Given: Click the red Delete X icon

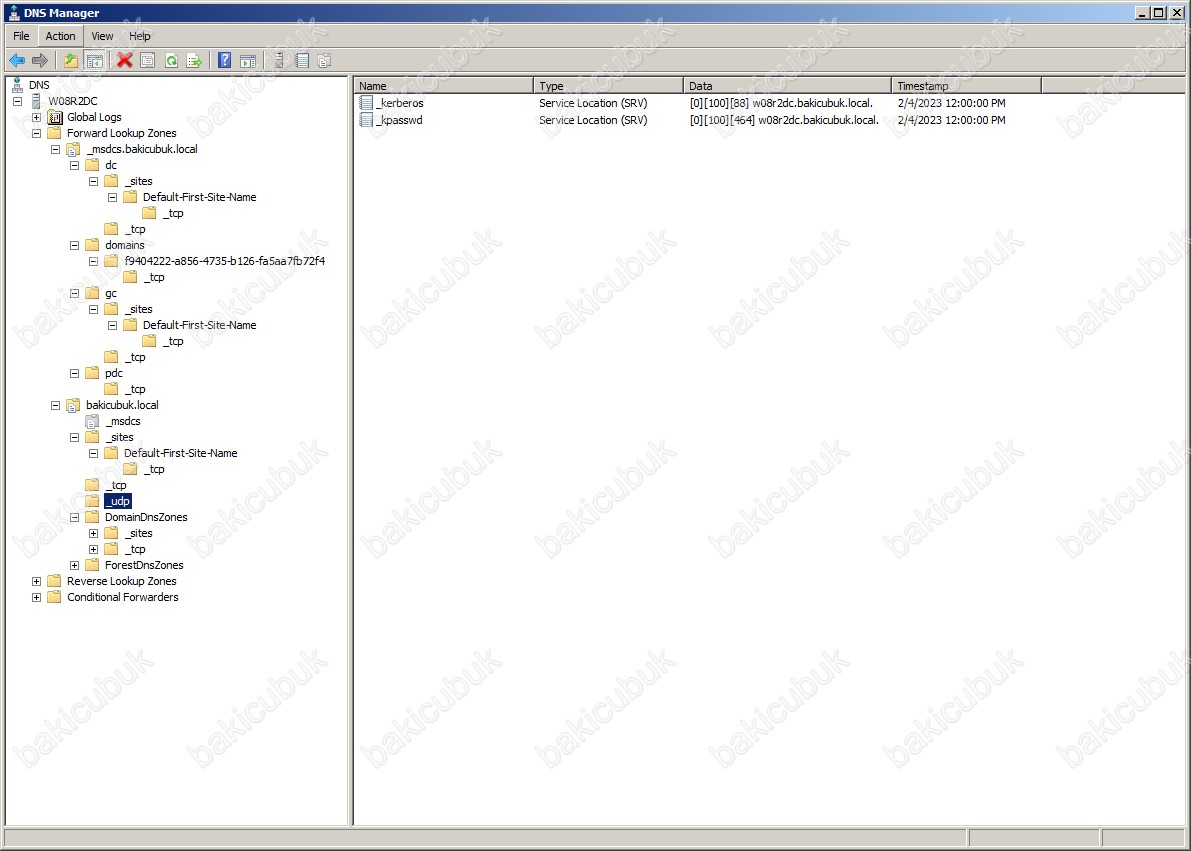Looking at the screenshot, I should pyautogui.click(x=125, y=61).
